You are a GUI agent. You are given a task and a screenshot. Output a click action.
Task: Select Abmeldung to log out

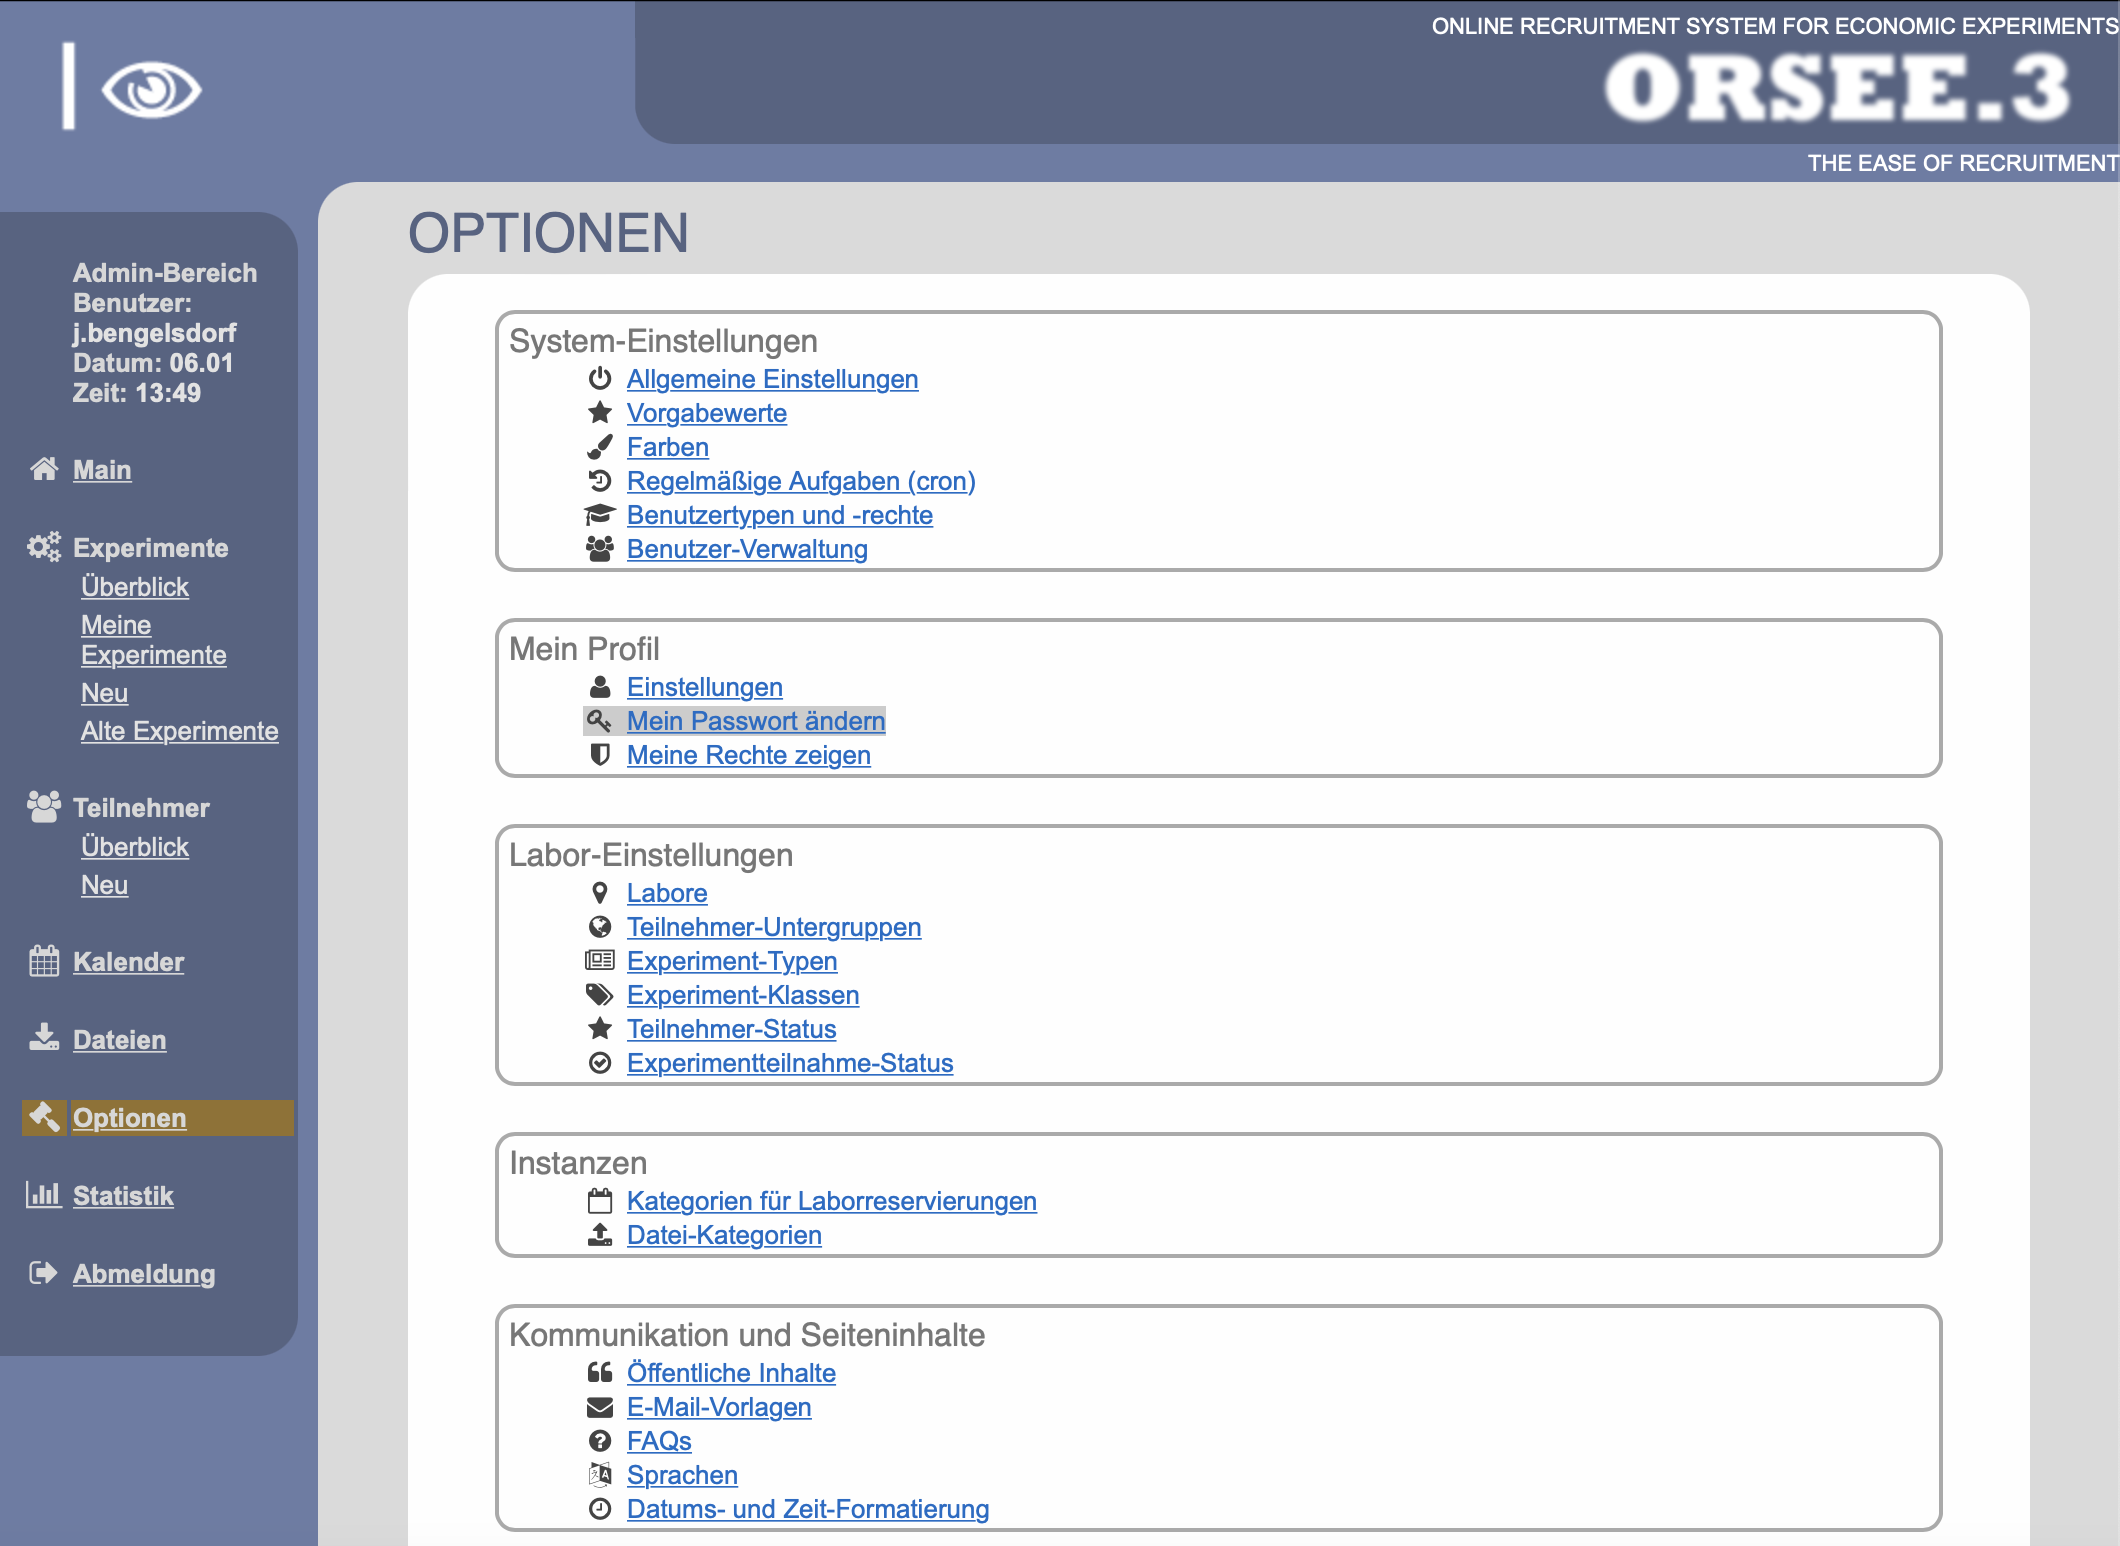pos(144,1273)
